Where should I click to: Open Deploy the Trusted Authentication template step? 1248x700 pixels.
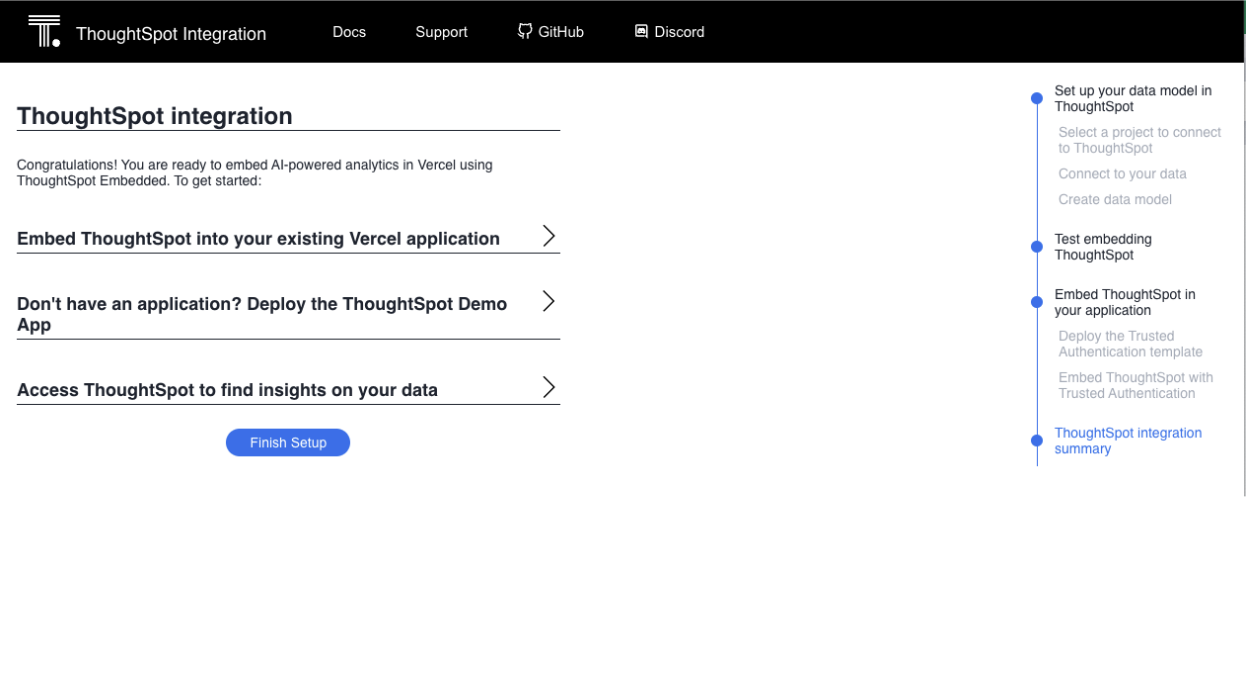[x=1130, y=344]
